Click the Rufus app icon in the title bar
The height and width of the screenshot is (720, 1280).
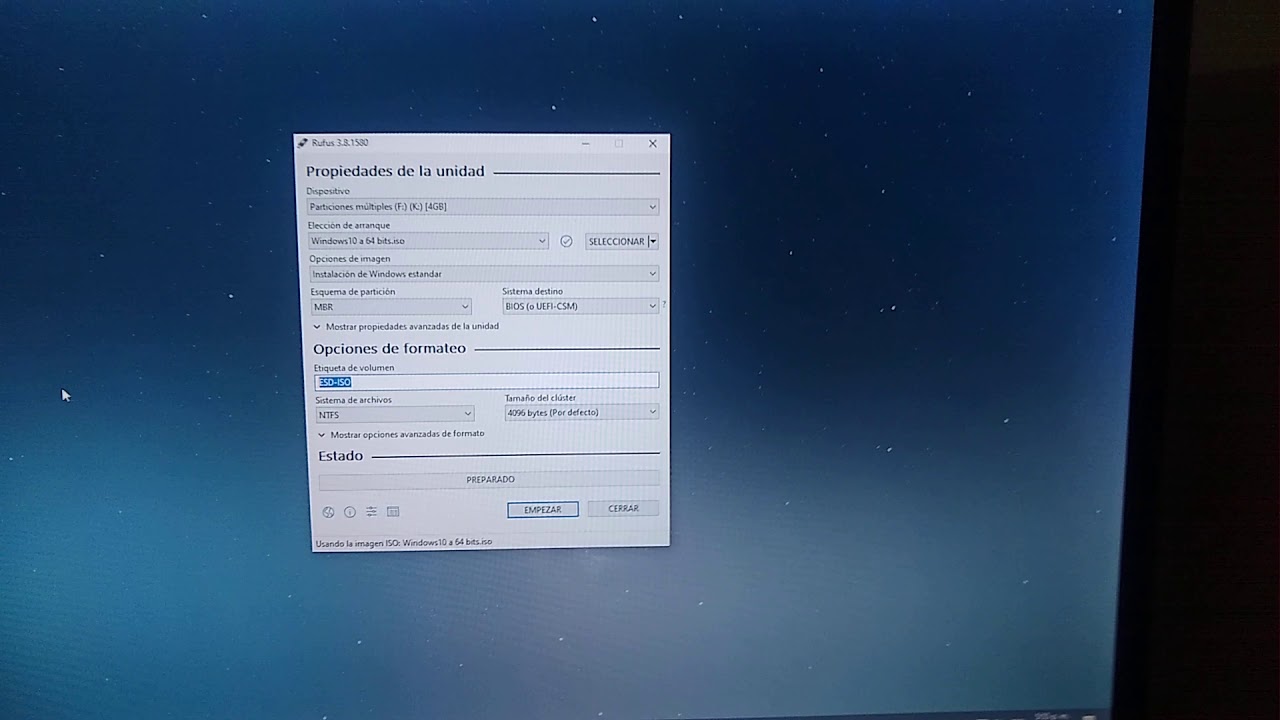(303, 143)
